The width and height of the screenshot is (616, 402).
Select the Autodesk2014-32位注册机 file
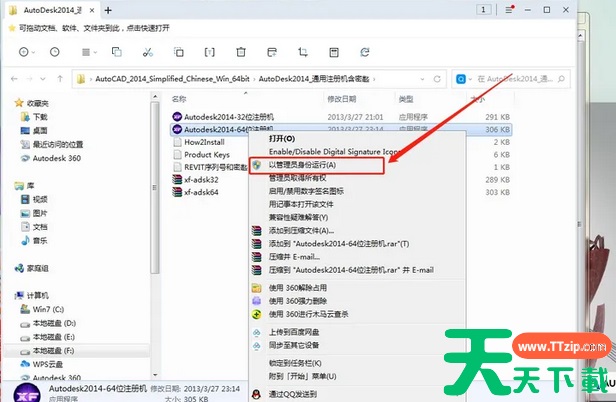(x=229, y=117)
